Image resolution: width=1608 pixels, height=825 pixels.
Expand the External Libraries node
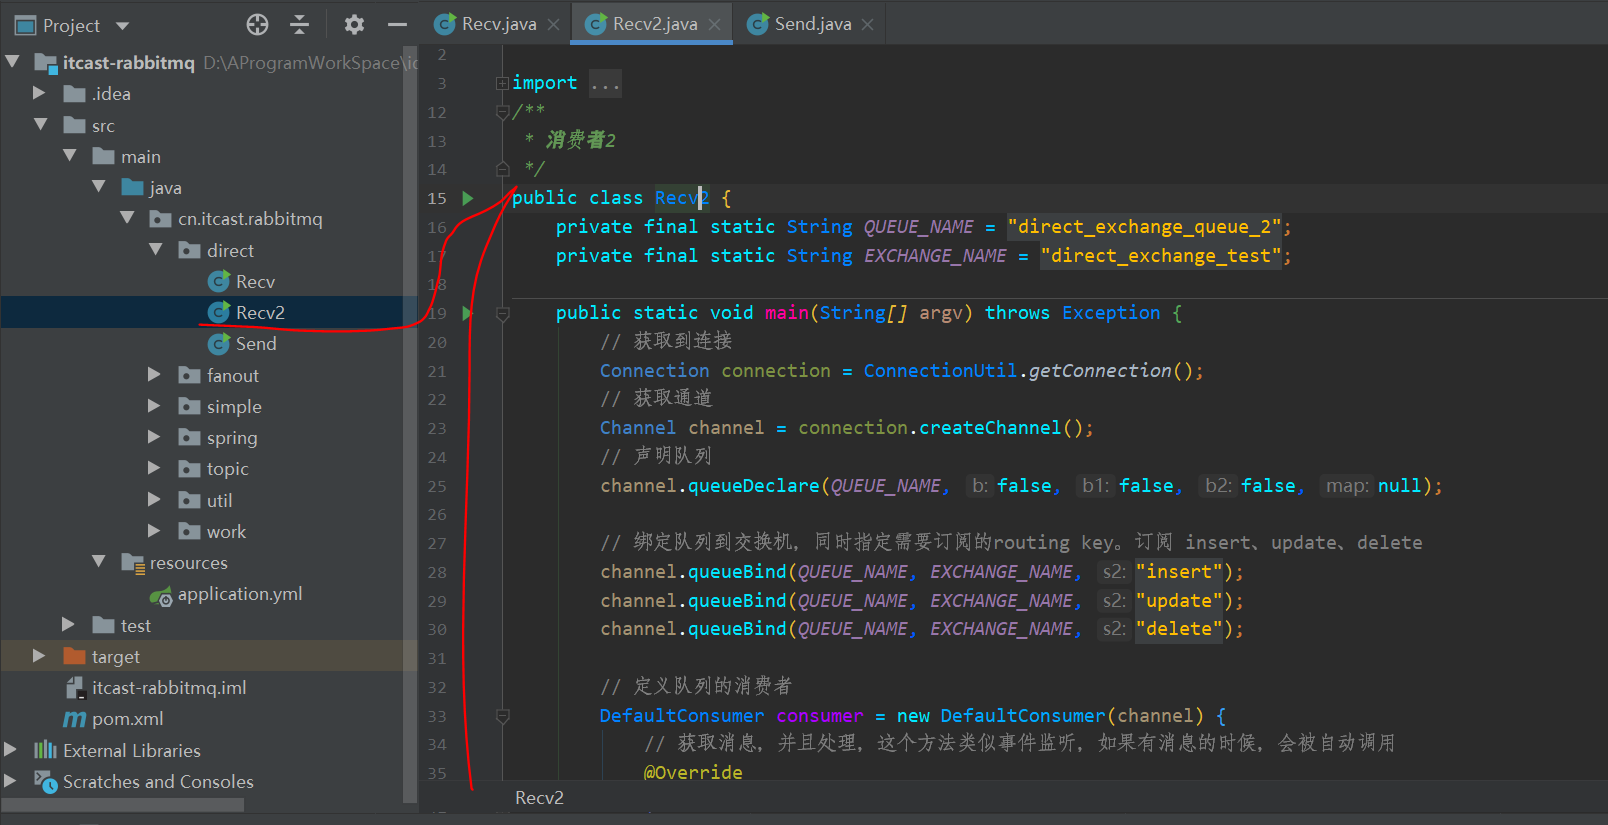[x=11, y=750]
